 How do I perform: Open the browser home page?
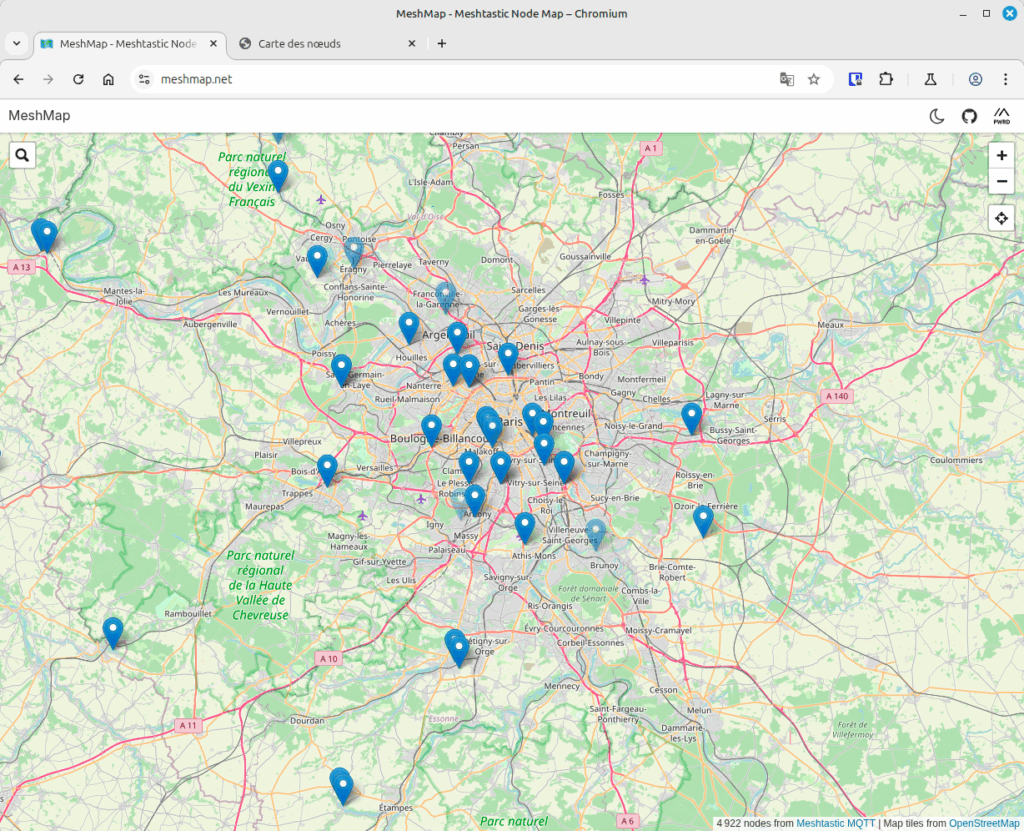[x=108, y=79]
